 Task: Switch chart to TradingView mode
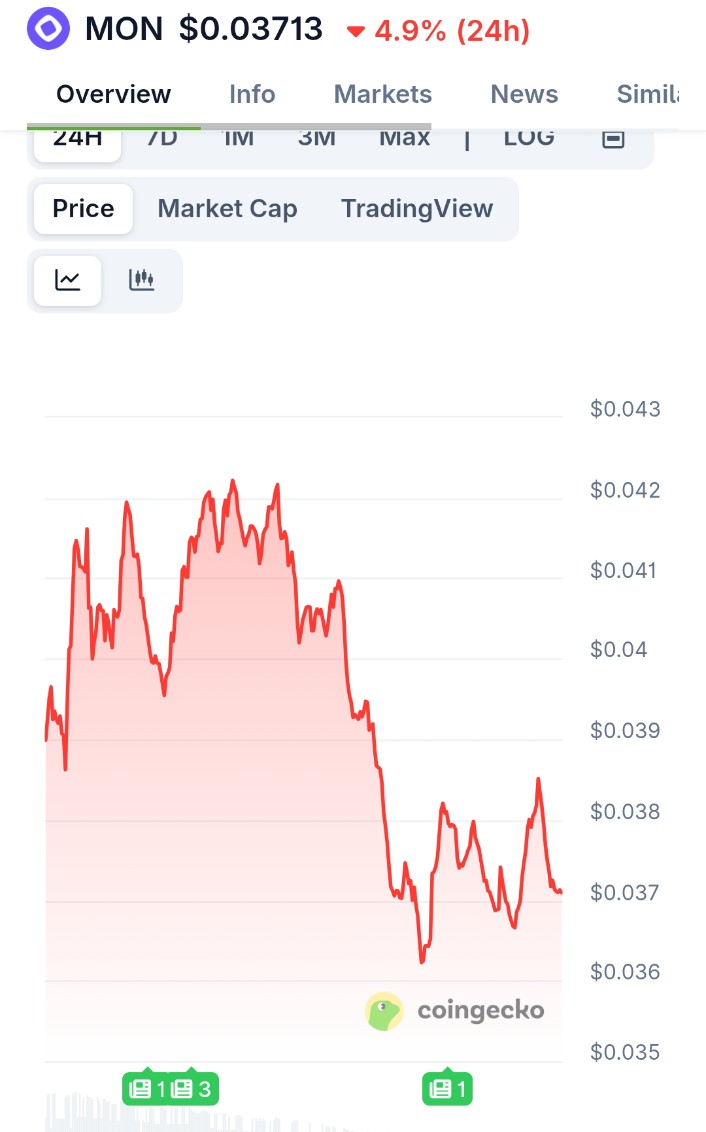(417, 209)
